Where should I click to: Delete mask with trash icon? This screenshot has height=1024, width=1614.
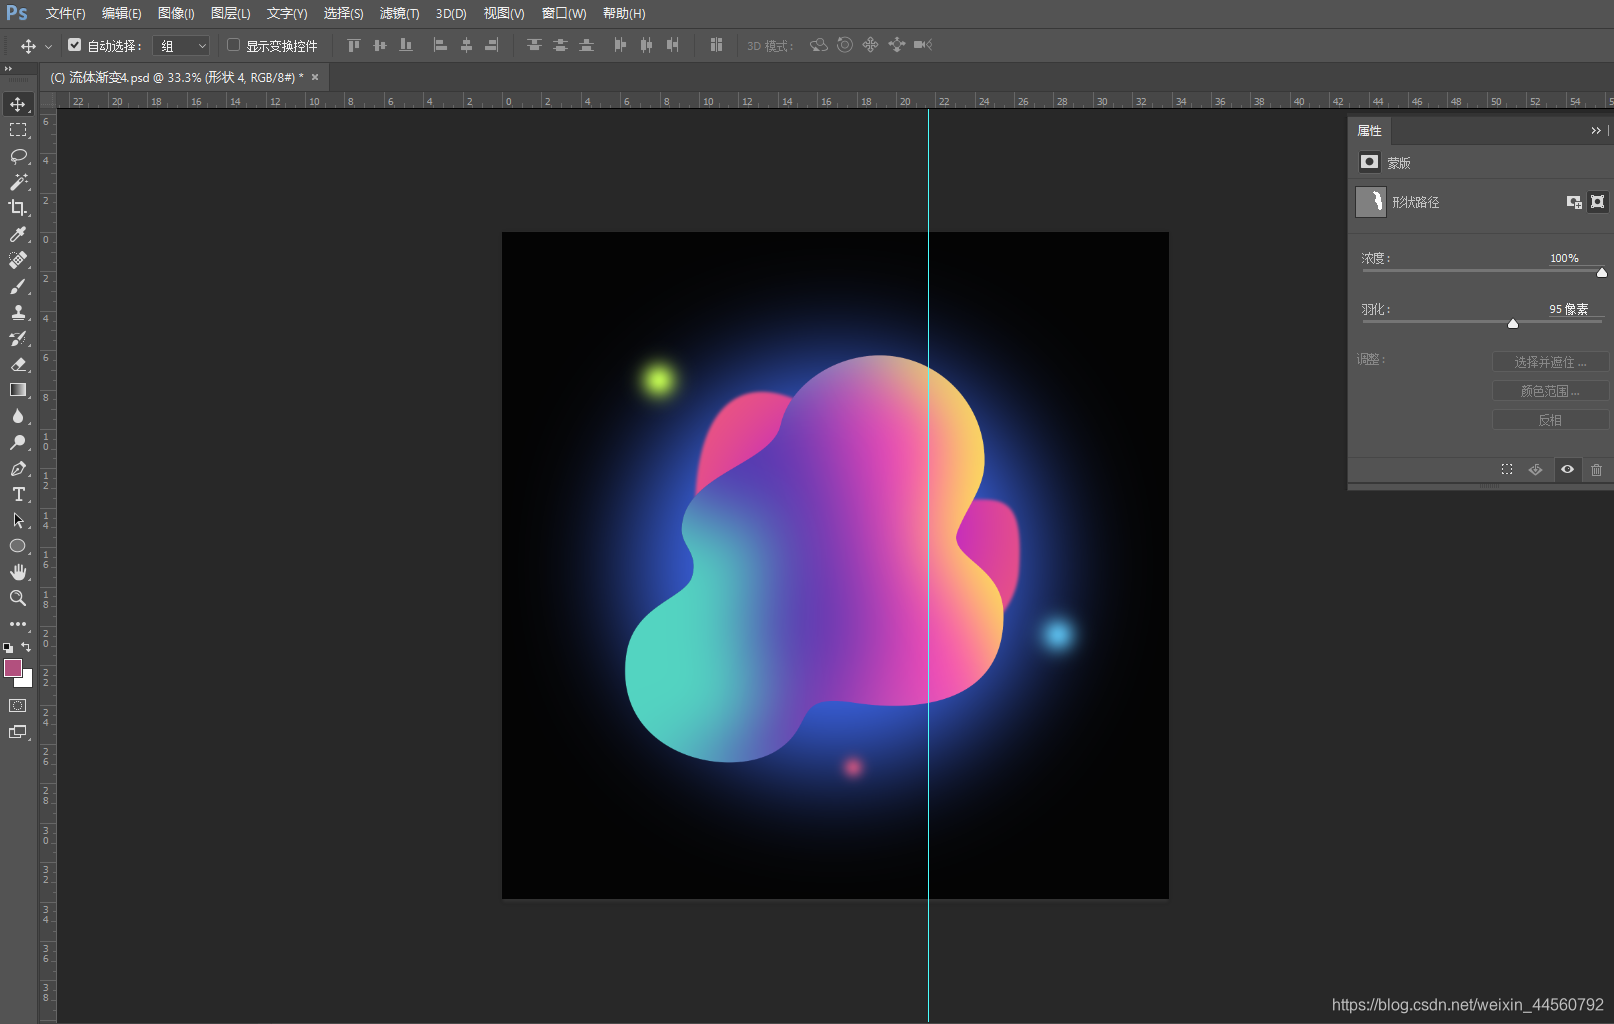click(x=1596, y=470)
